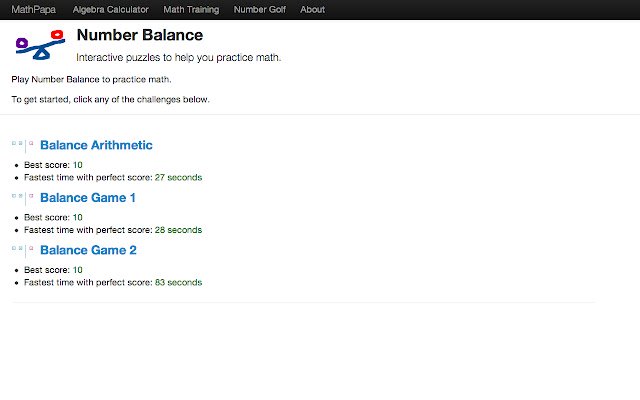Open the MathPapa home link
The image size is (640, 400).
[x=33, y=9]
